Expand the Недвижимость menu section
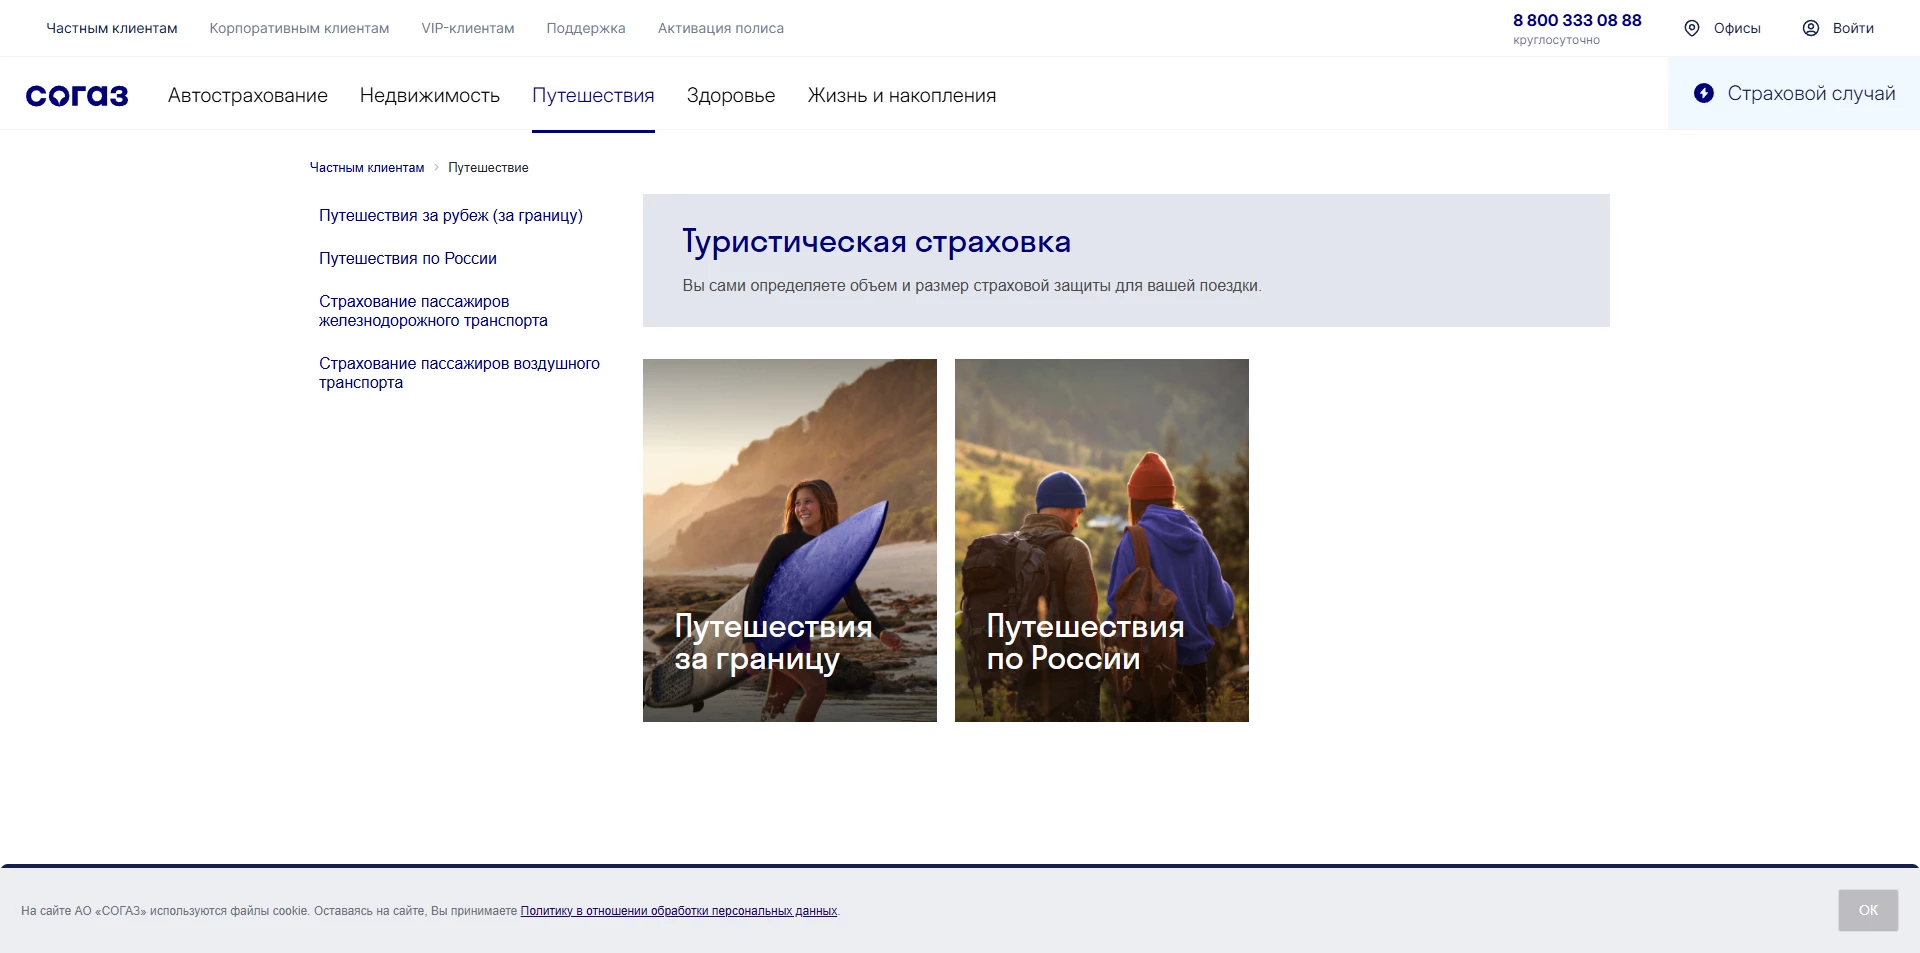The width and height of the screenshot is (1920, 953). point(430,95)
